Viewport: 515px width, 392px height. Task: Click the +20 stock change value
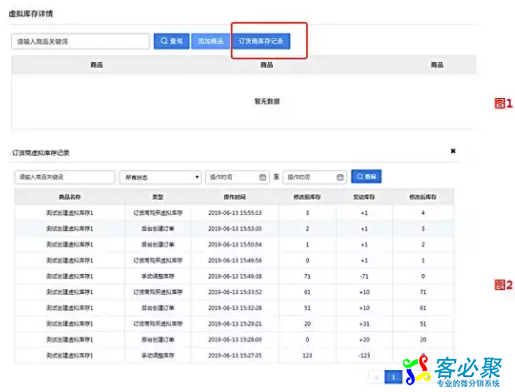364,339
